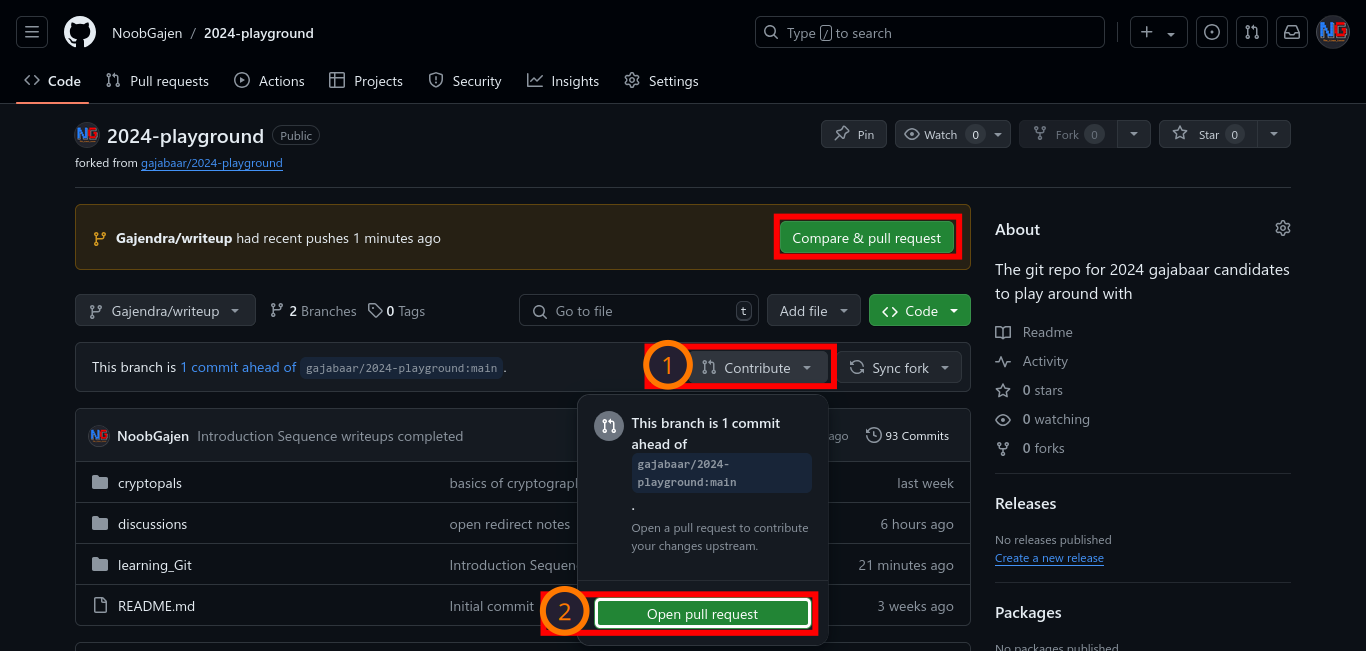Click the Fork button

pos(1068,134)
